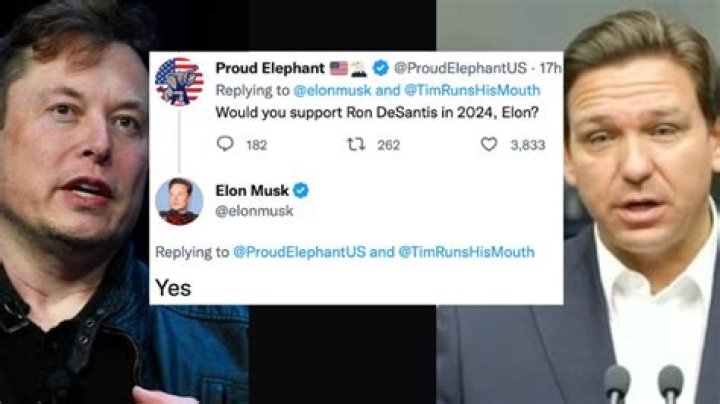Open Elon Musk's profile avatar

tap(179, 201)
